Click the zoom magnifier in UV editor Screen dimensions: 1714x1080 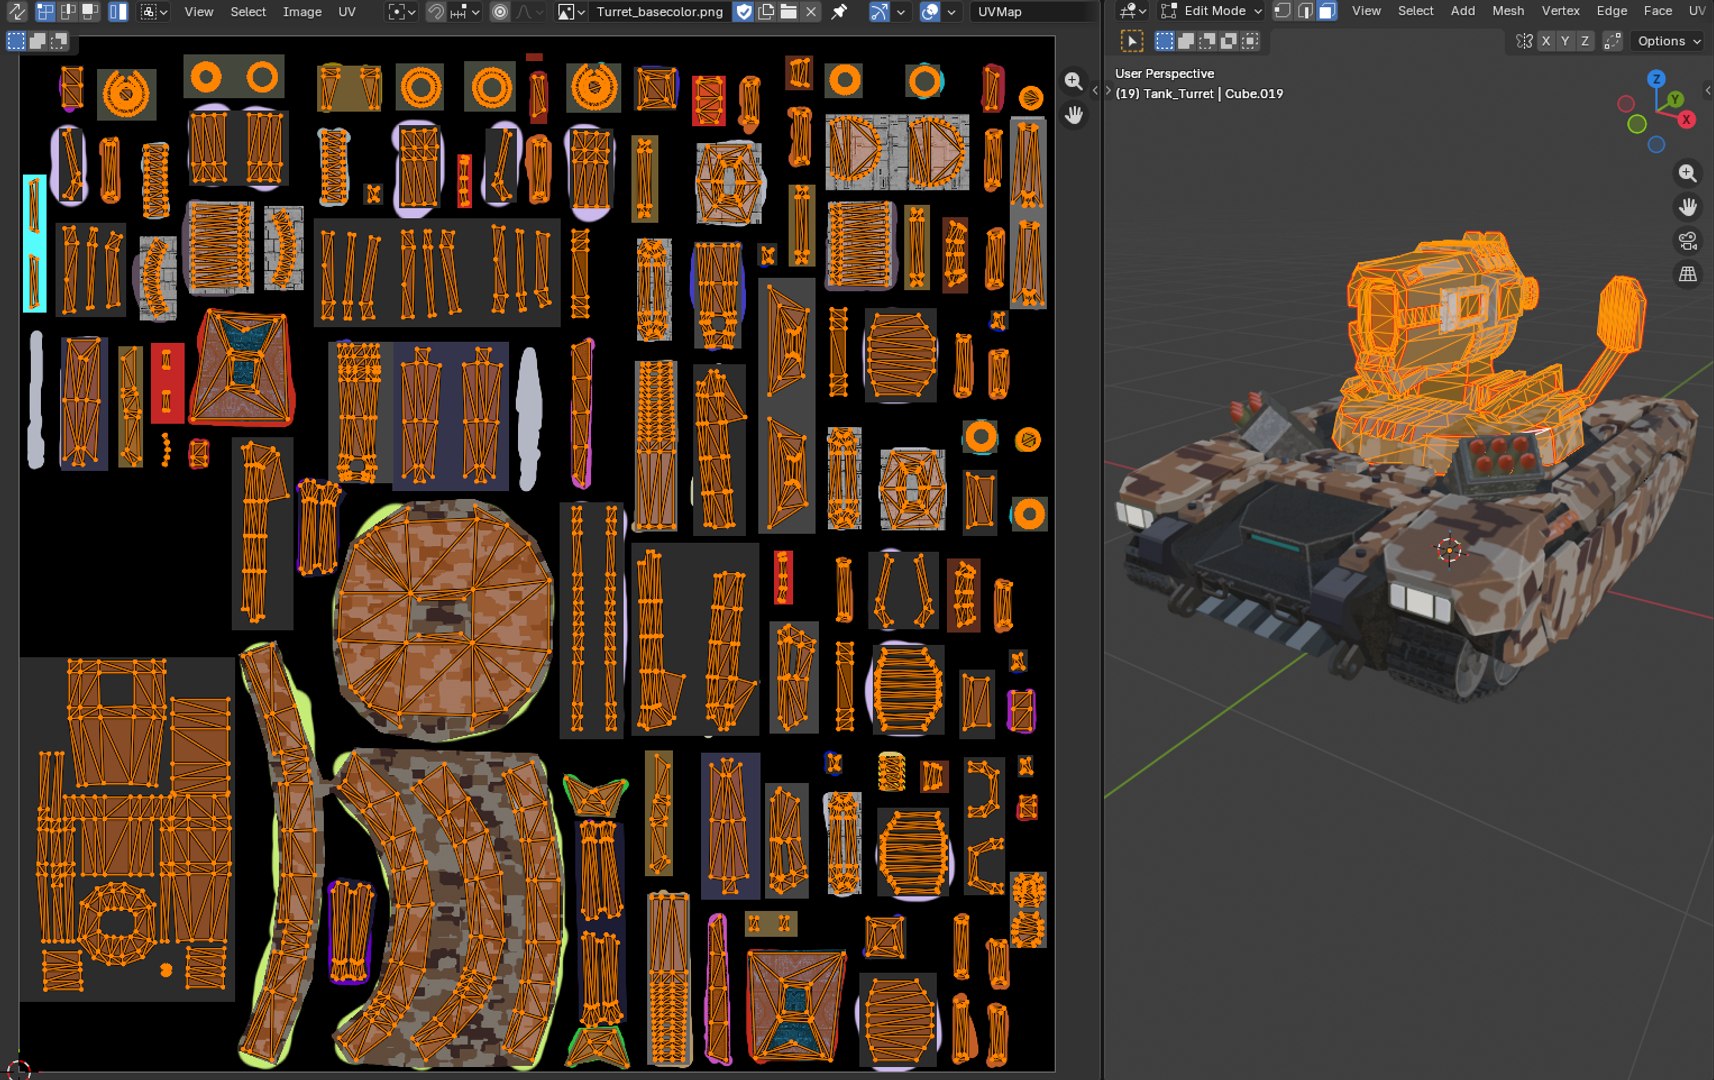tap(1073, 81)
